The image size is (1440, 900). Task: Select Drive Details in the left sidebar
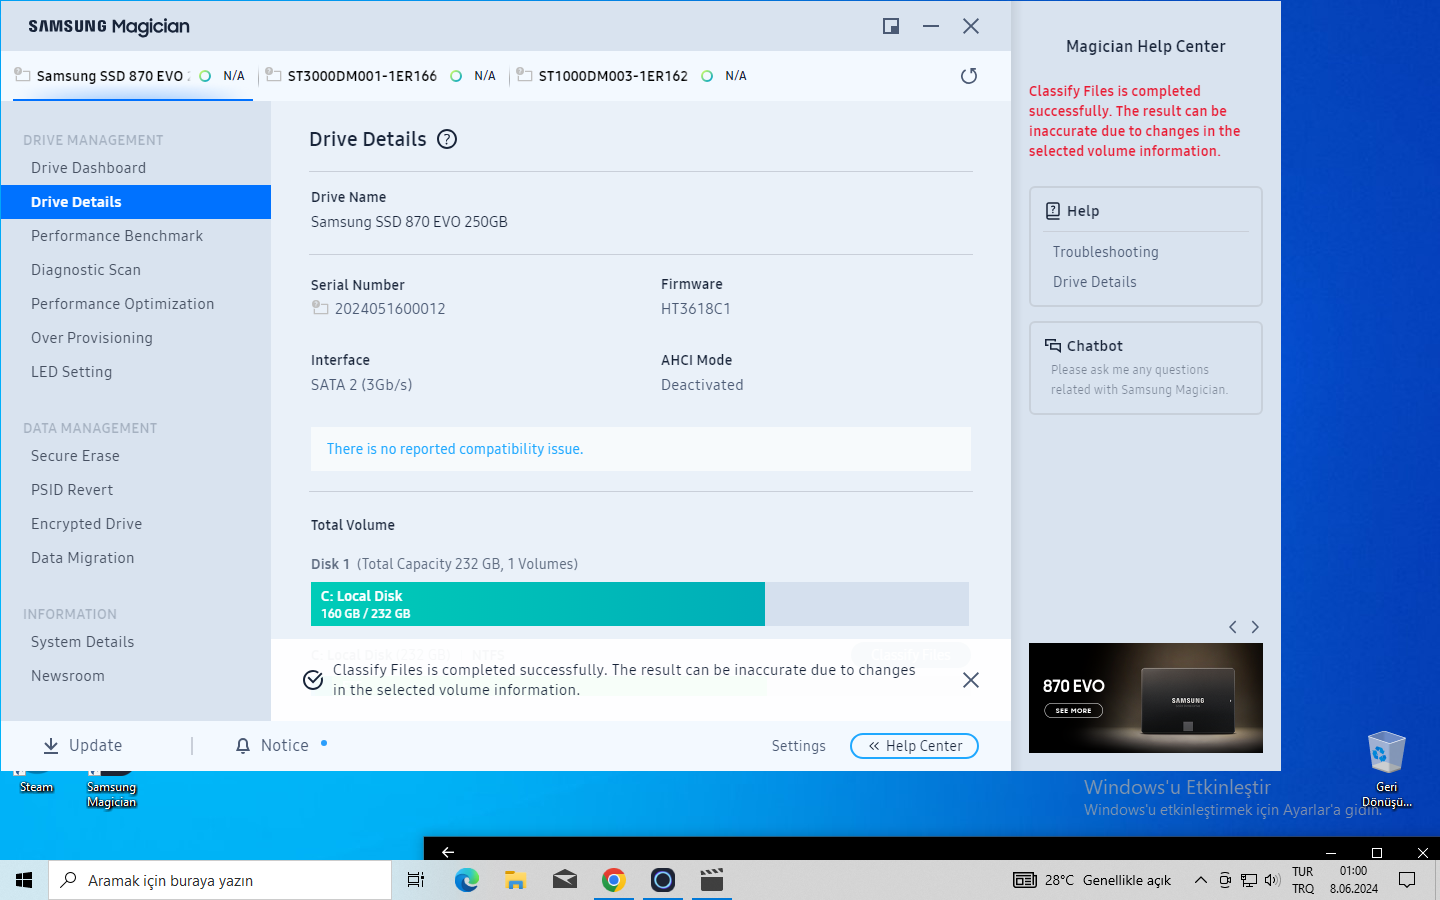coord(136,202)
